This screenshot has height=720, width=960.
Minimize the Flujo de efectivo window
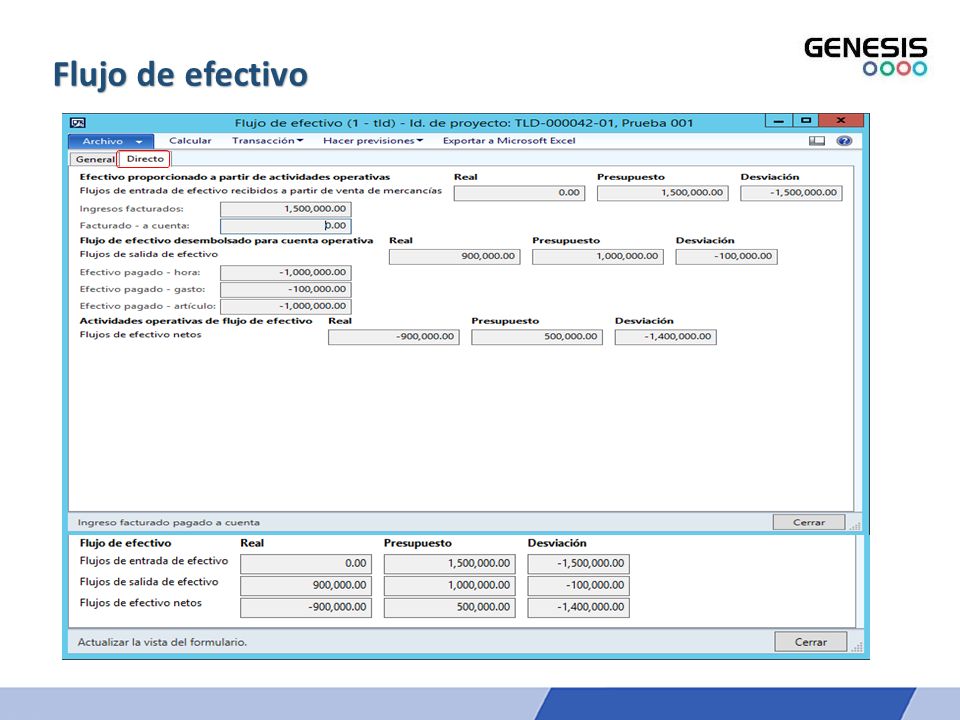(x=778, y=121)
